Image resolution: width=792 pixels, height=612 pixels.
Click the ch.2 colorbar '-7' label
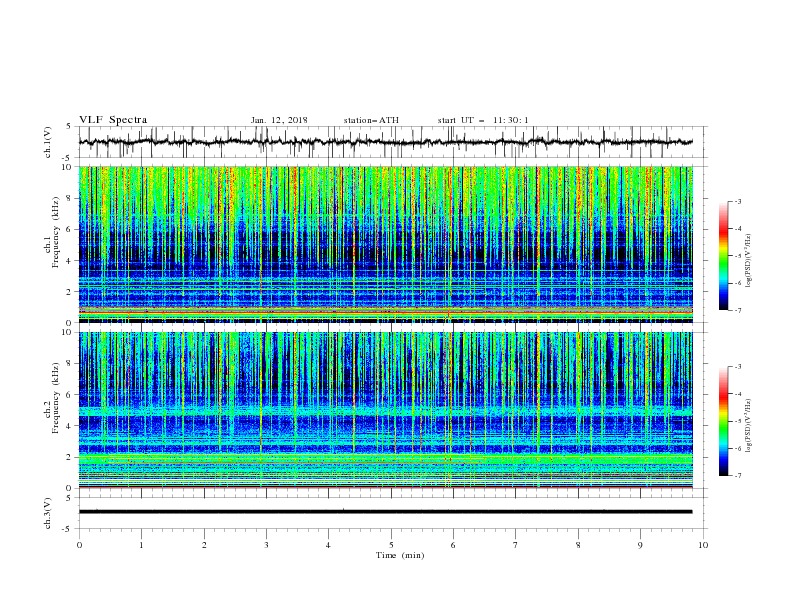pyautogui.click(x=738, y=475)
